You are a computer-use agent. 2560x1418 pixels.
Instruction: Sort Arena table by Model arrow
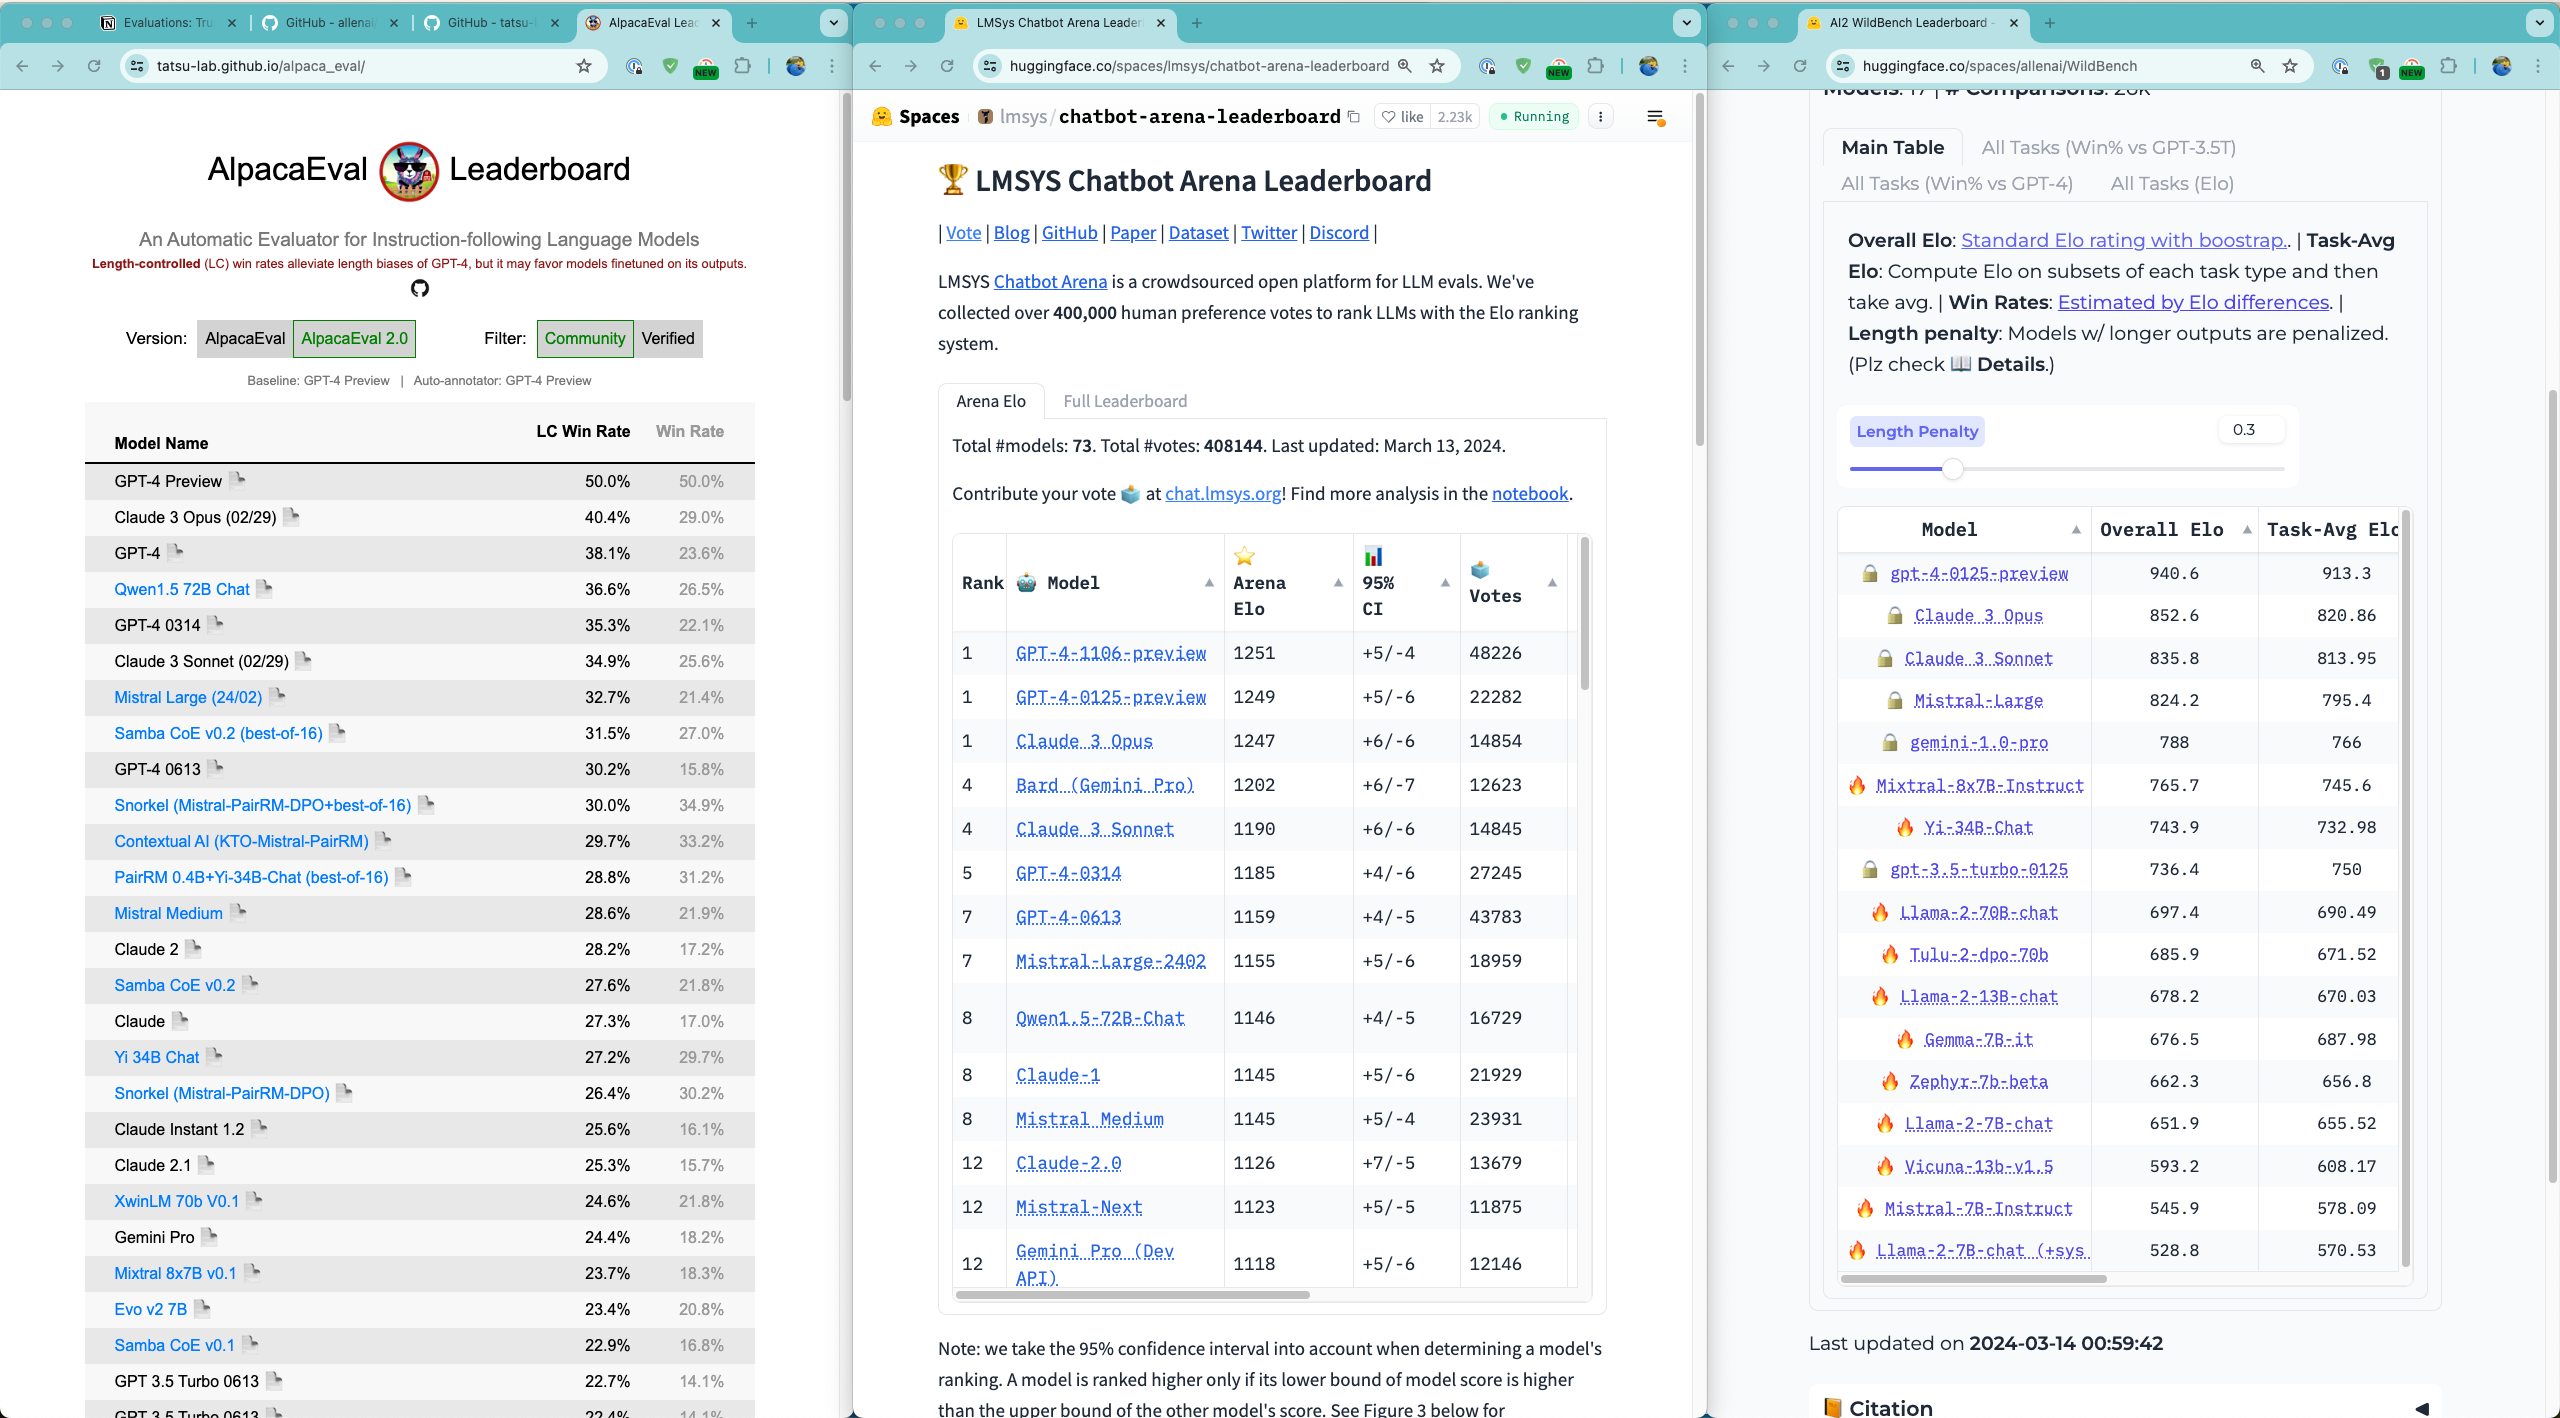(1209, 582)
